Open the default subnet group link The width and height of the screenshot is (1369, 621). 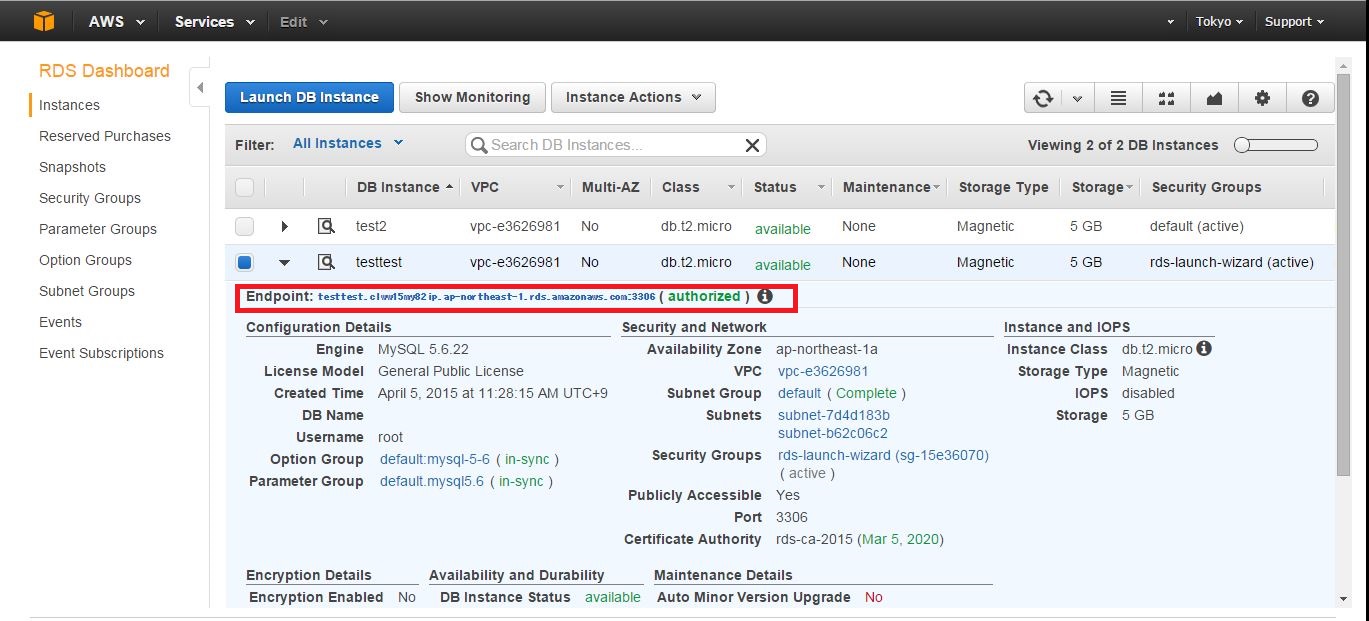coord(799,393)
